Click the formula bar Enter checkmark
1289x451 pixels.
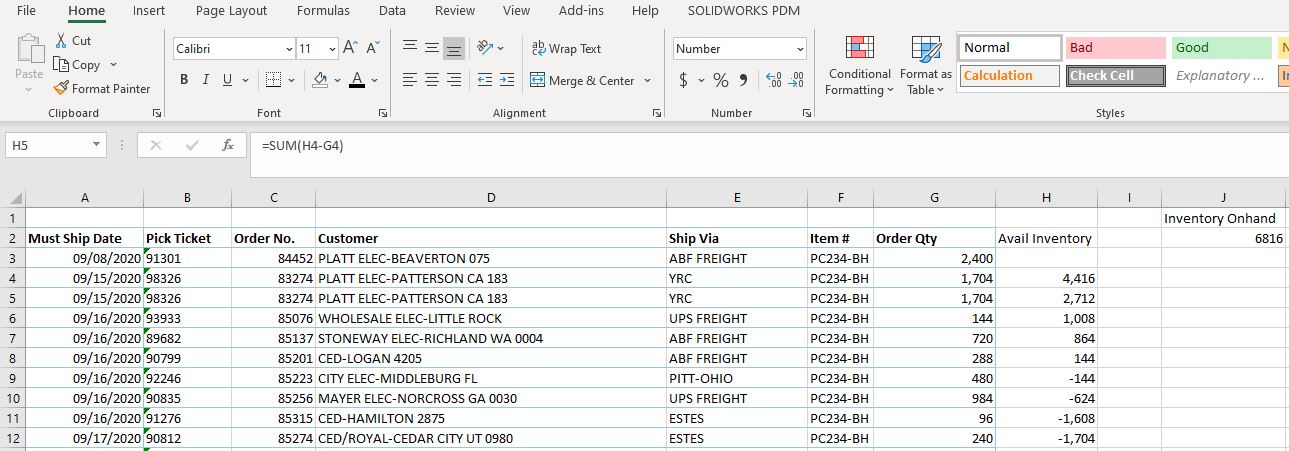click(192, 145)
